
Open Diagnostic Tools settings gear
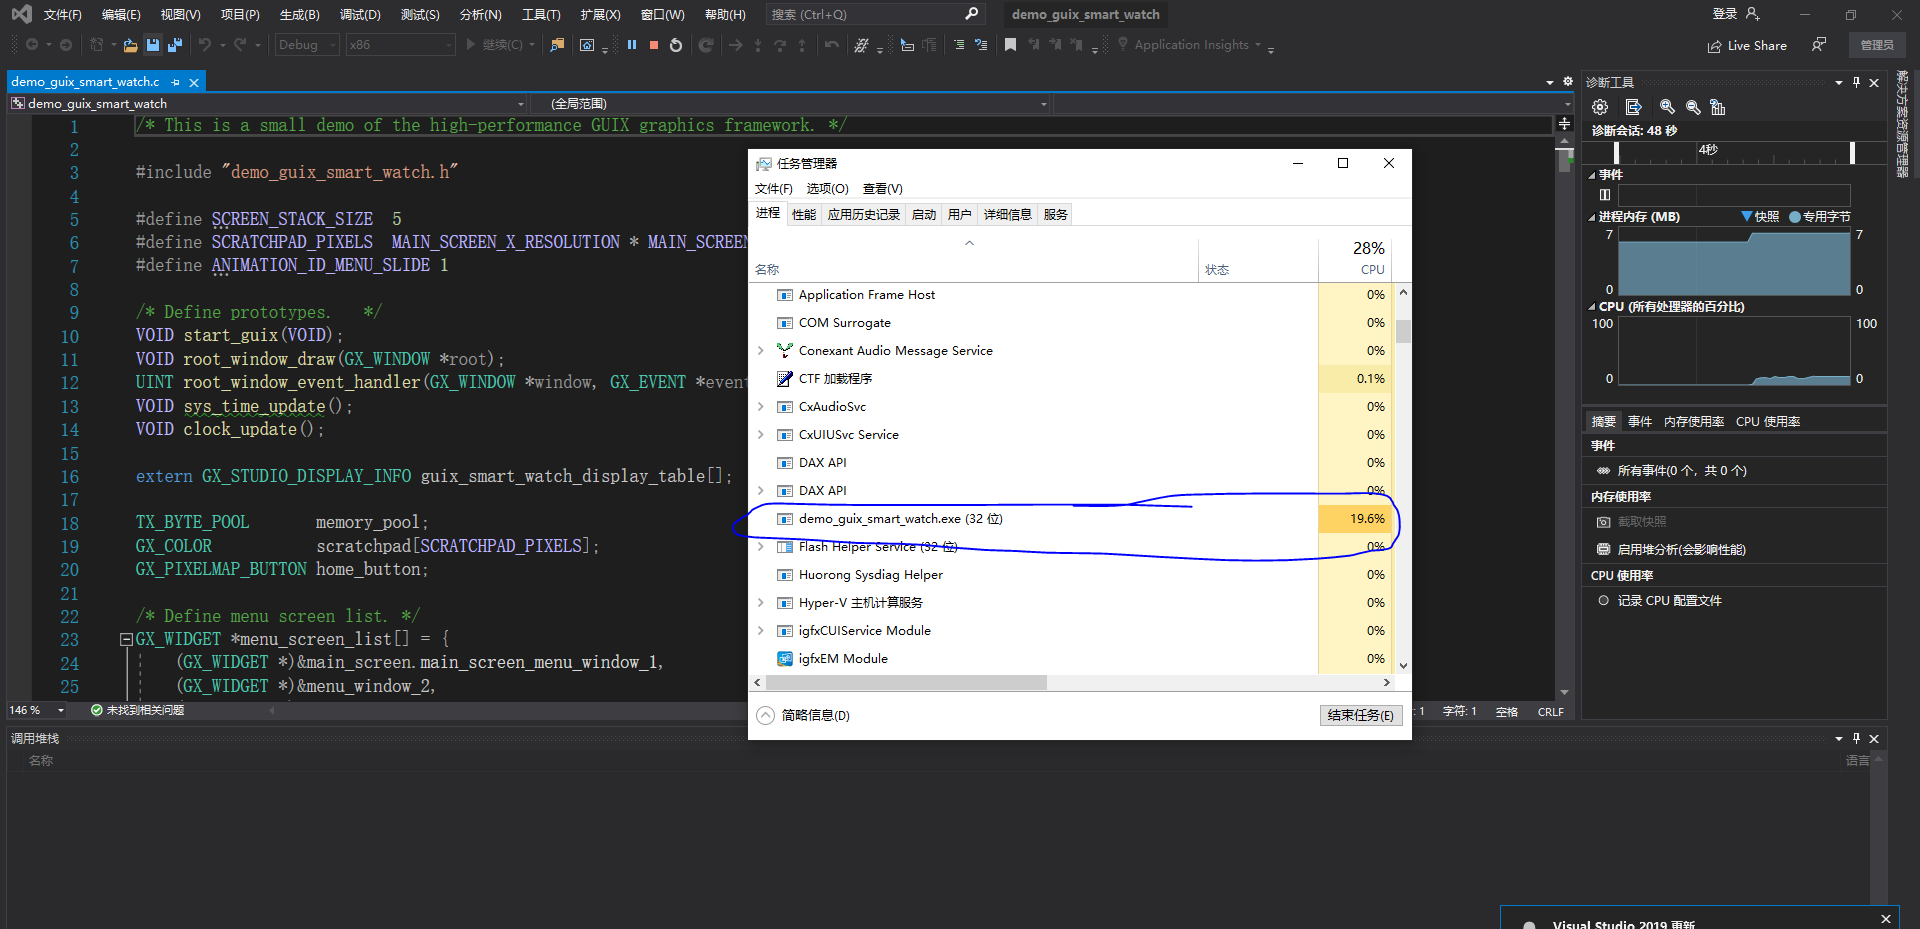[1600, 107]
